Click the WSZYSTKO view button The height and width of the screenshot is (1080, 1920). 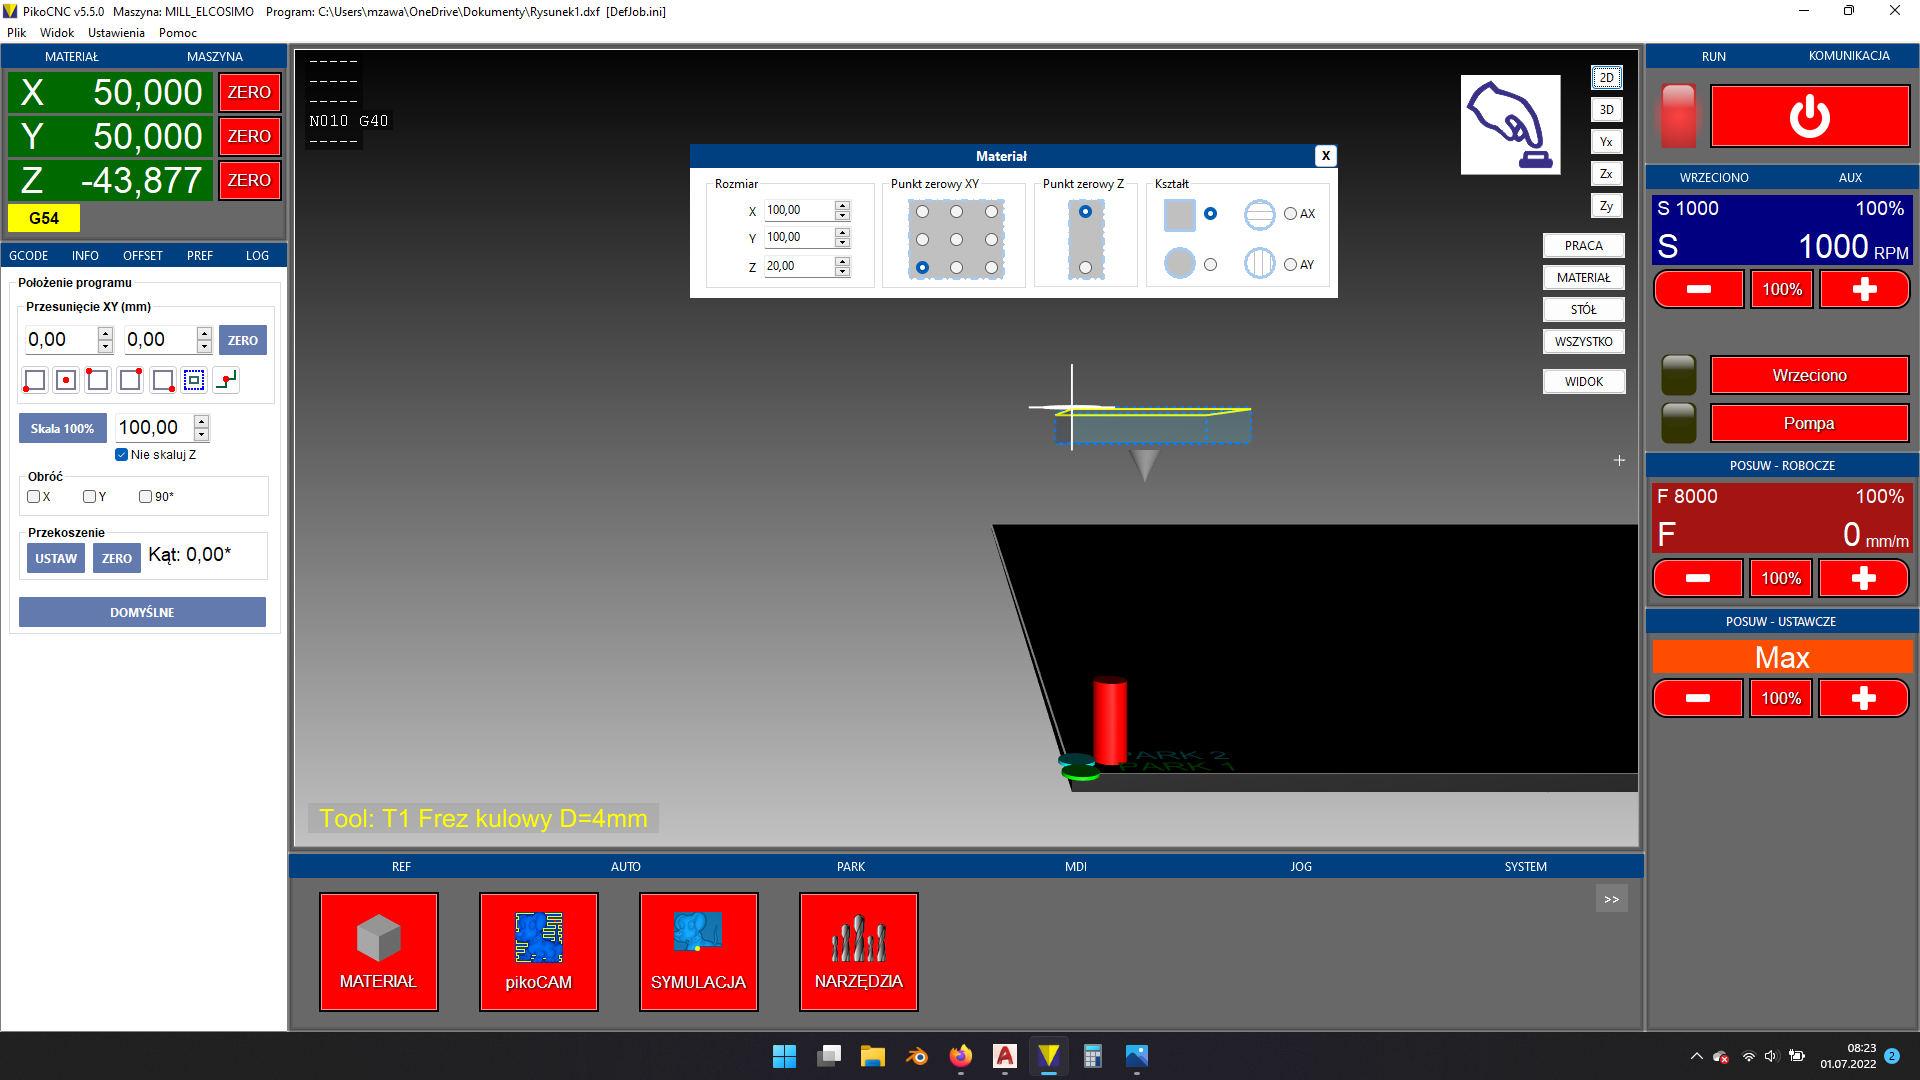(1584, 342)
